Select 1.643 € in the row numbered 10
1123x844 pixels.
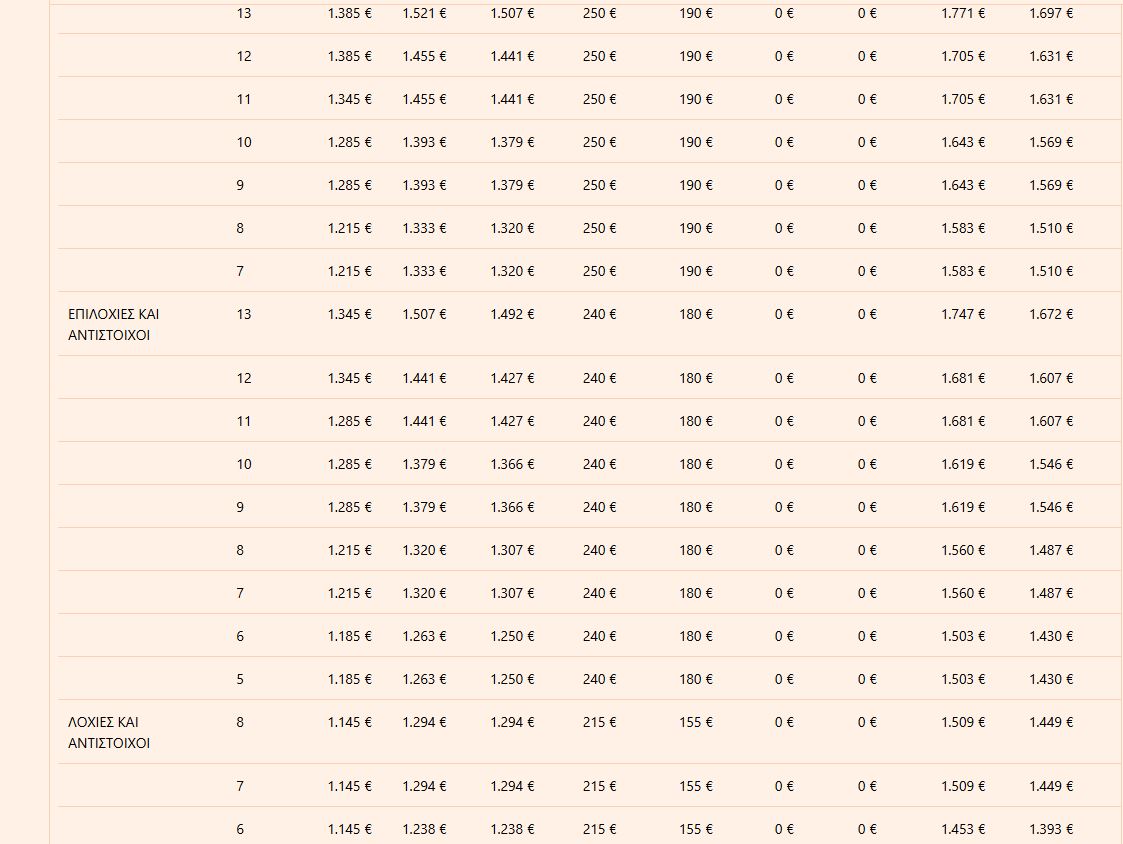coord(962,142)
